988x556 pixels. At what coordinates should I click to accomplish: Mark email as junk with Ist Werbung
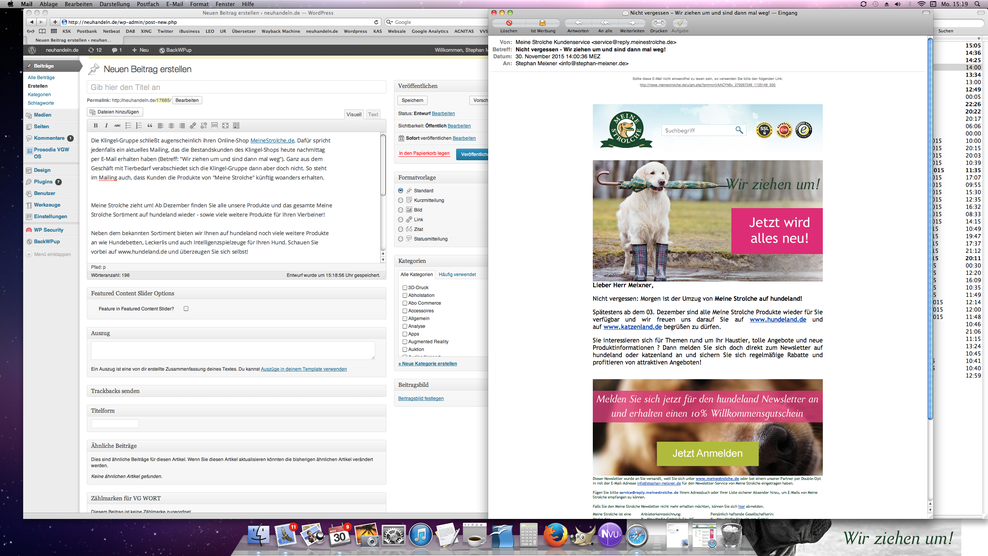tap(542, 23)
